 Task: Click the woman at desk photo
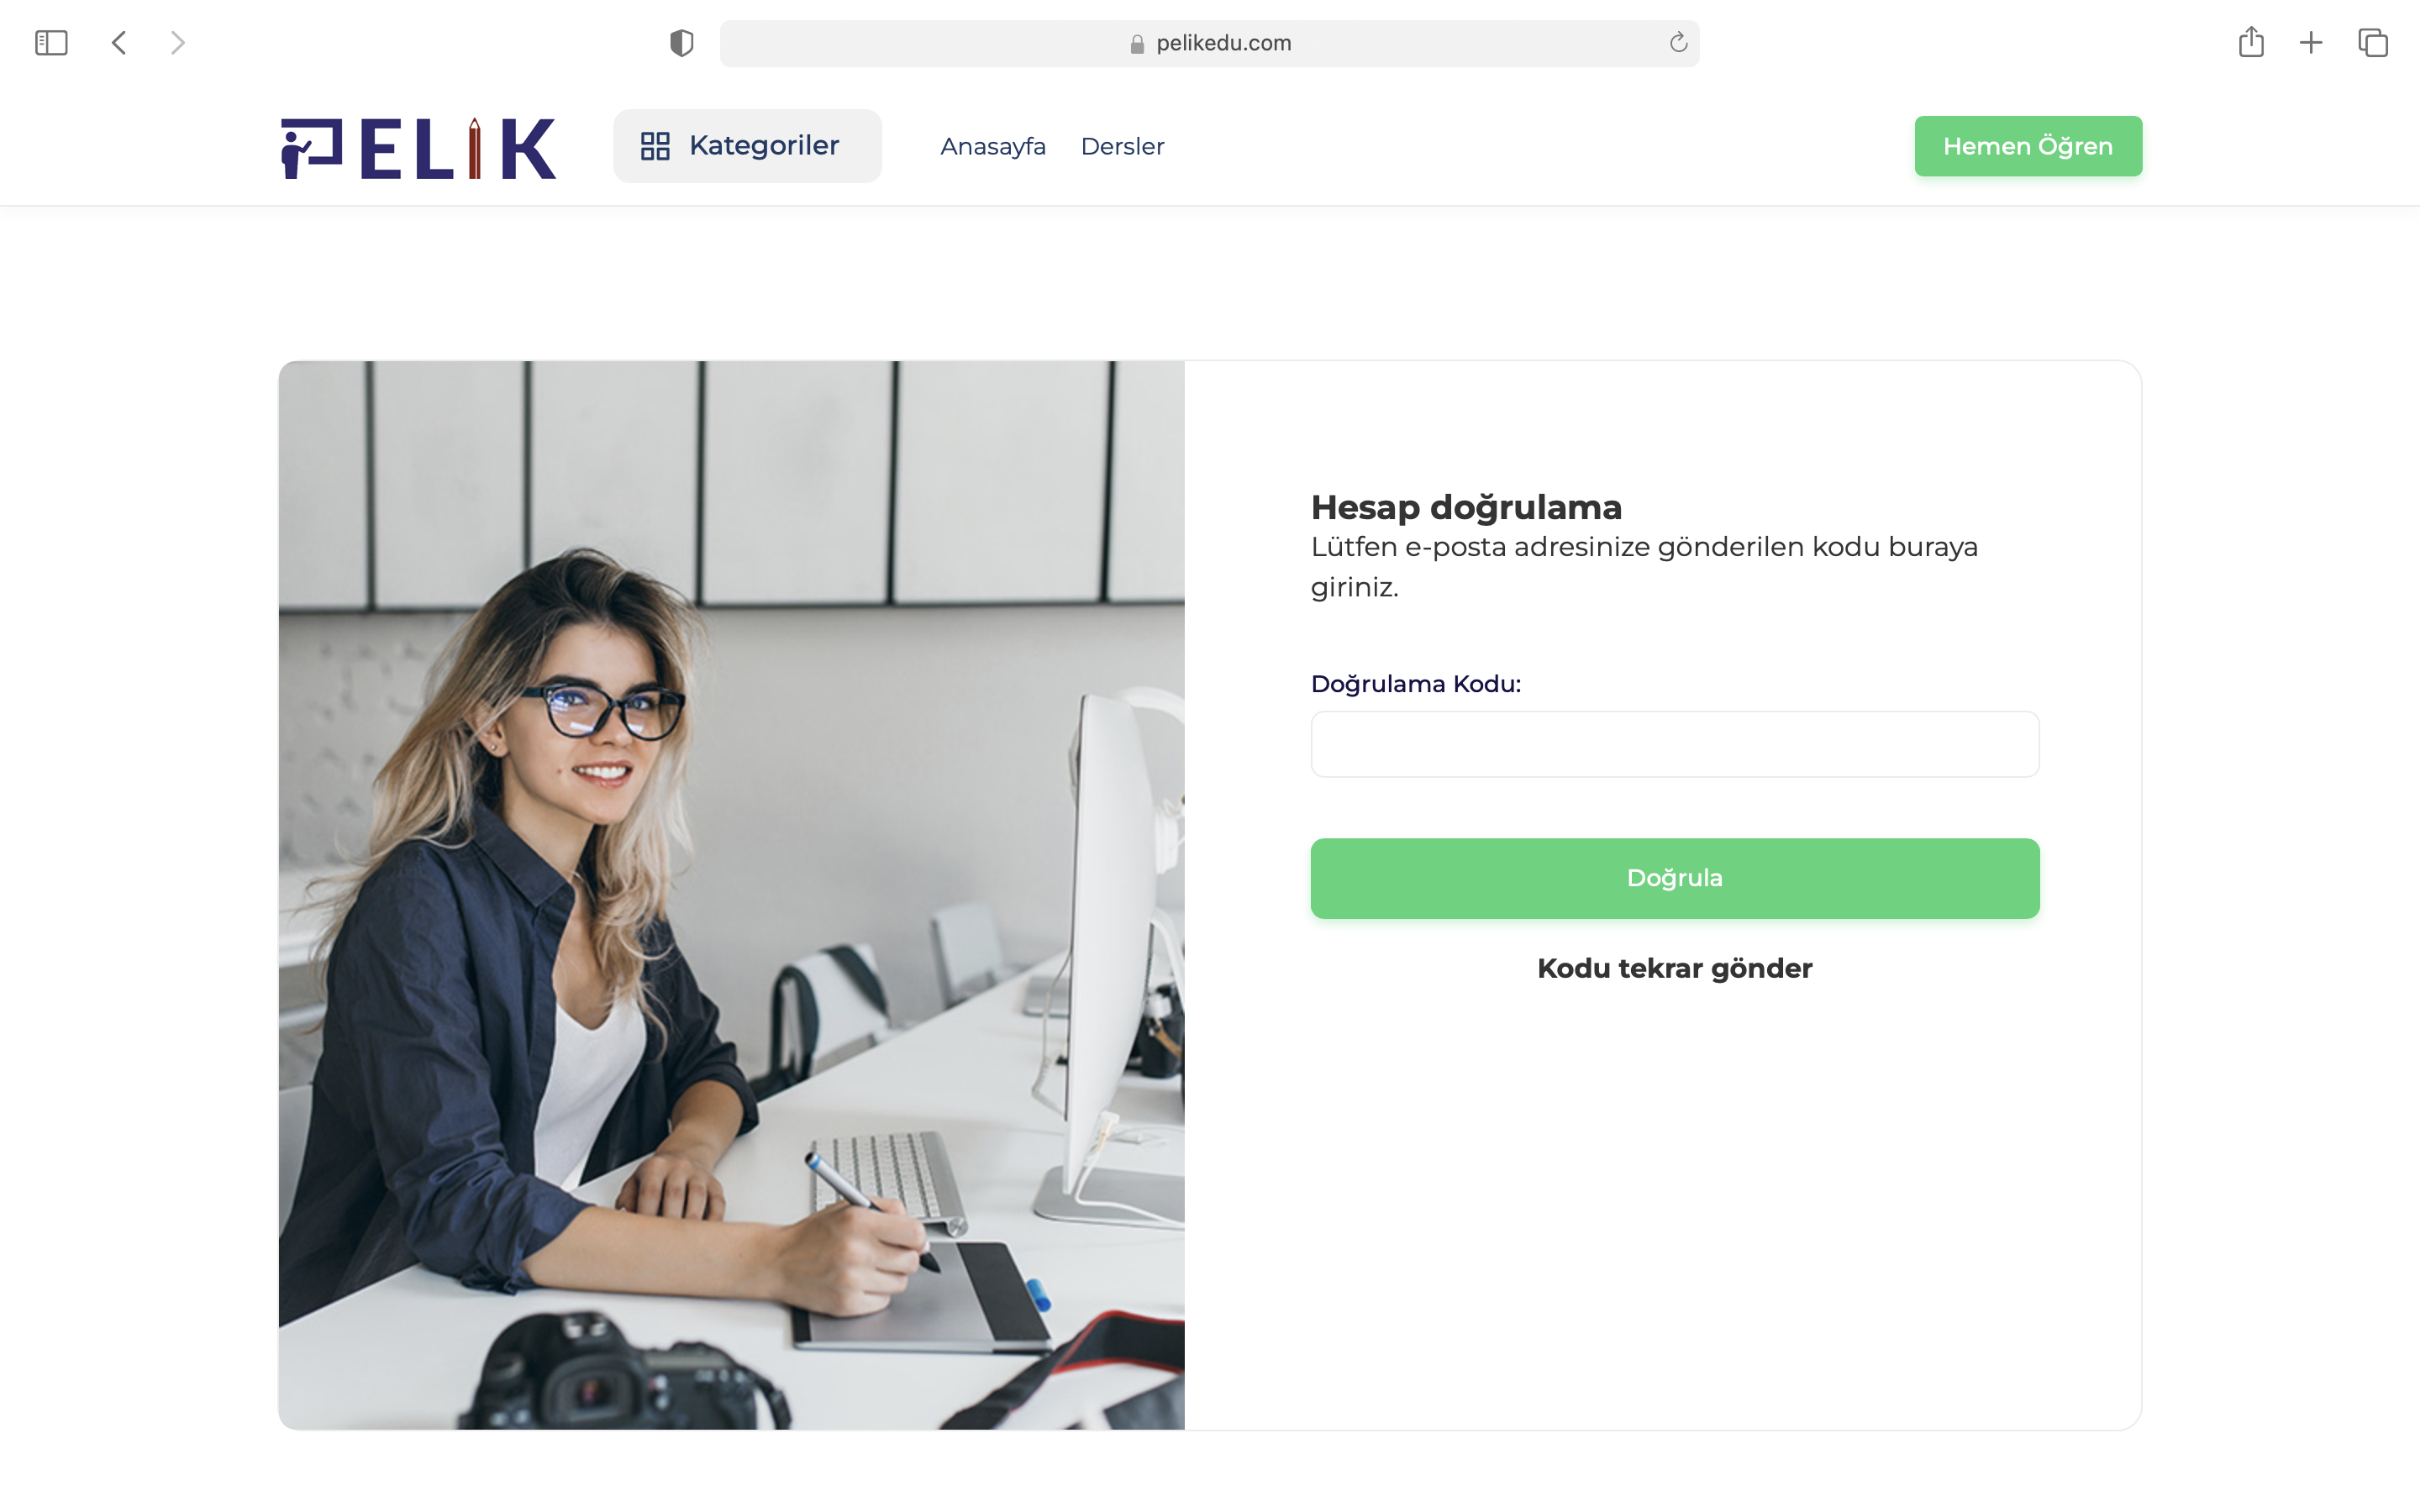click(x=732, y=895)
